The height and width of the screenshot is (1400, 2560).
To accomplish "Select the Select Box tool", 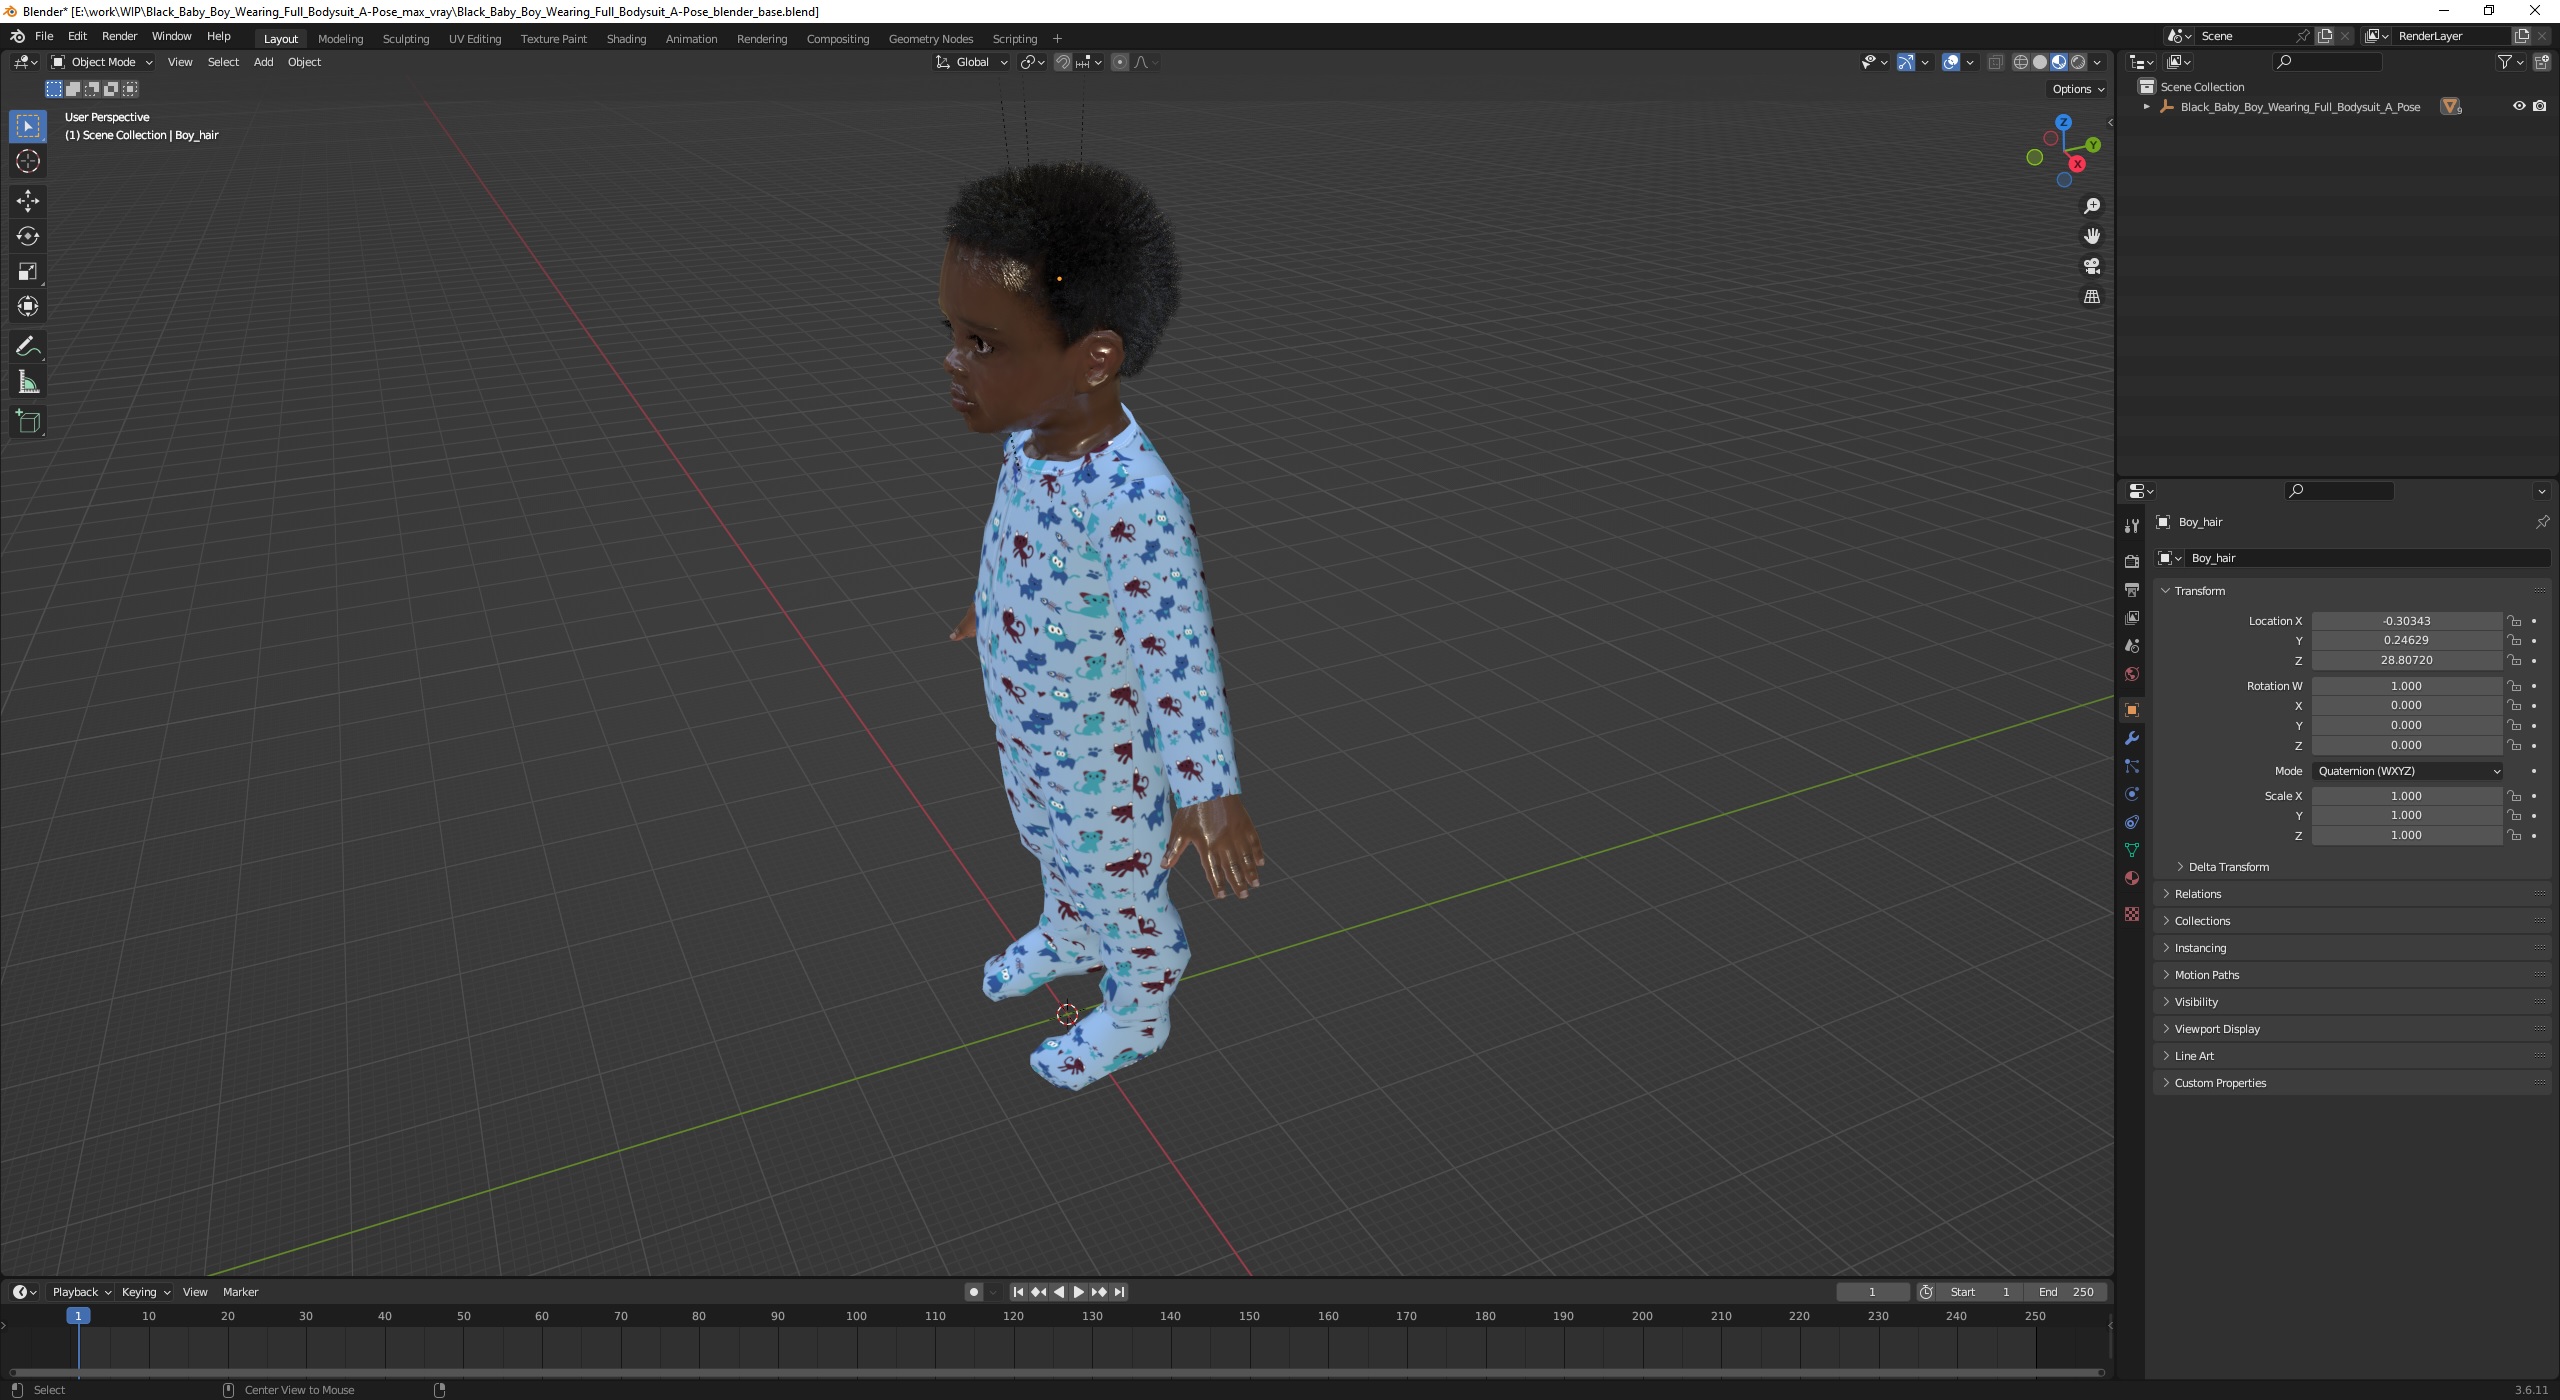I will point(28,126).
